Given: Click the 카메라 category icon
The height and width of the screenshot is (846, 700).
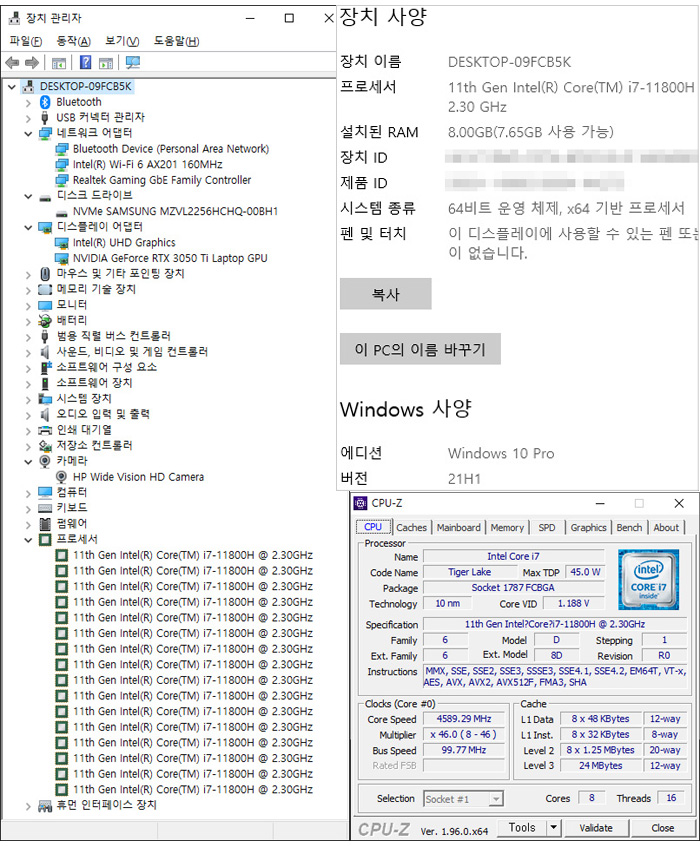Looking at the screenshot, I should point(45,462).
